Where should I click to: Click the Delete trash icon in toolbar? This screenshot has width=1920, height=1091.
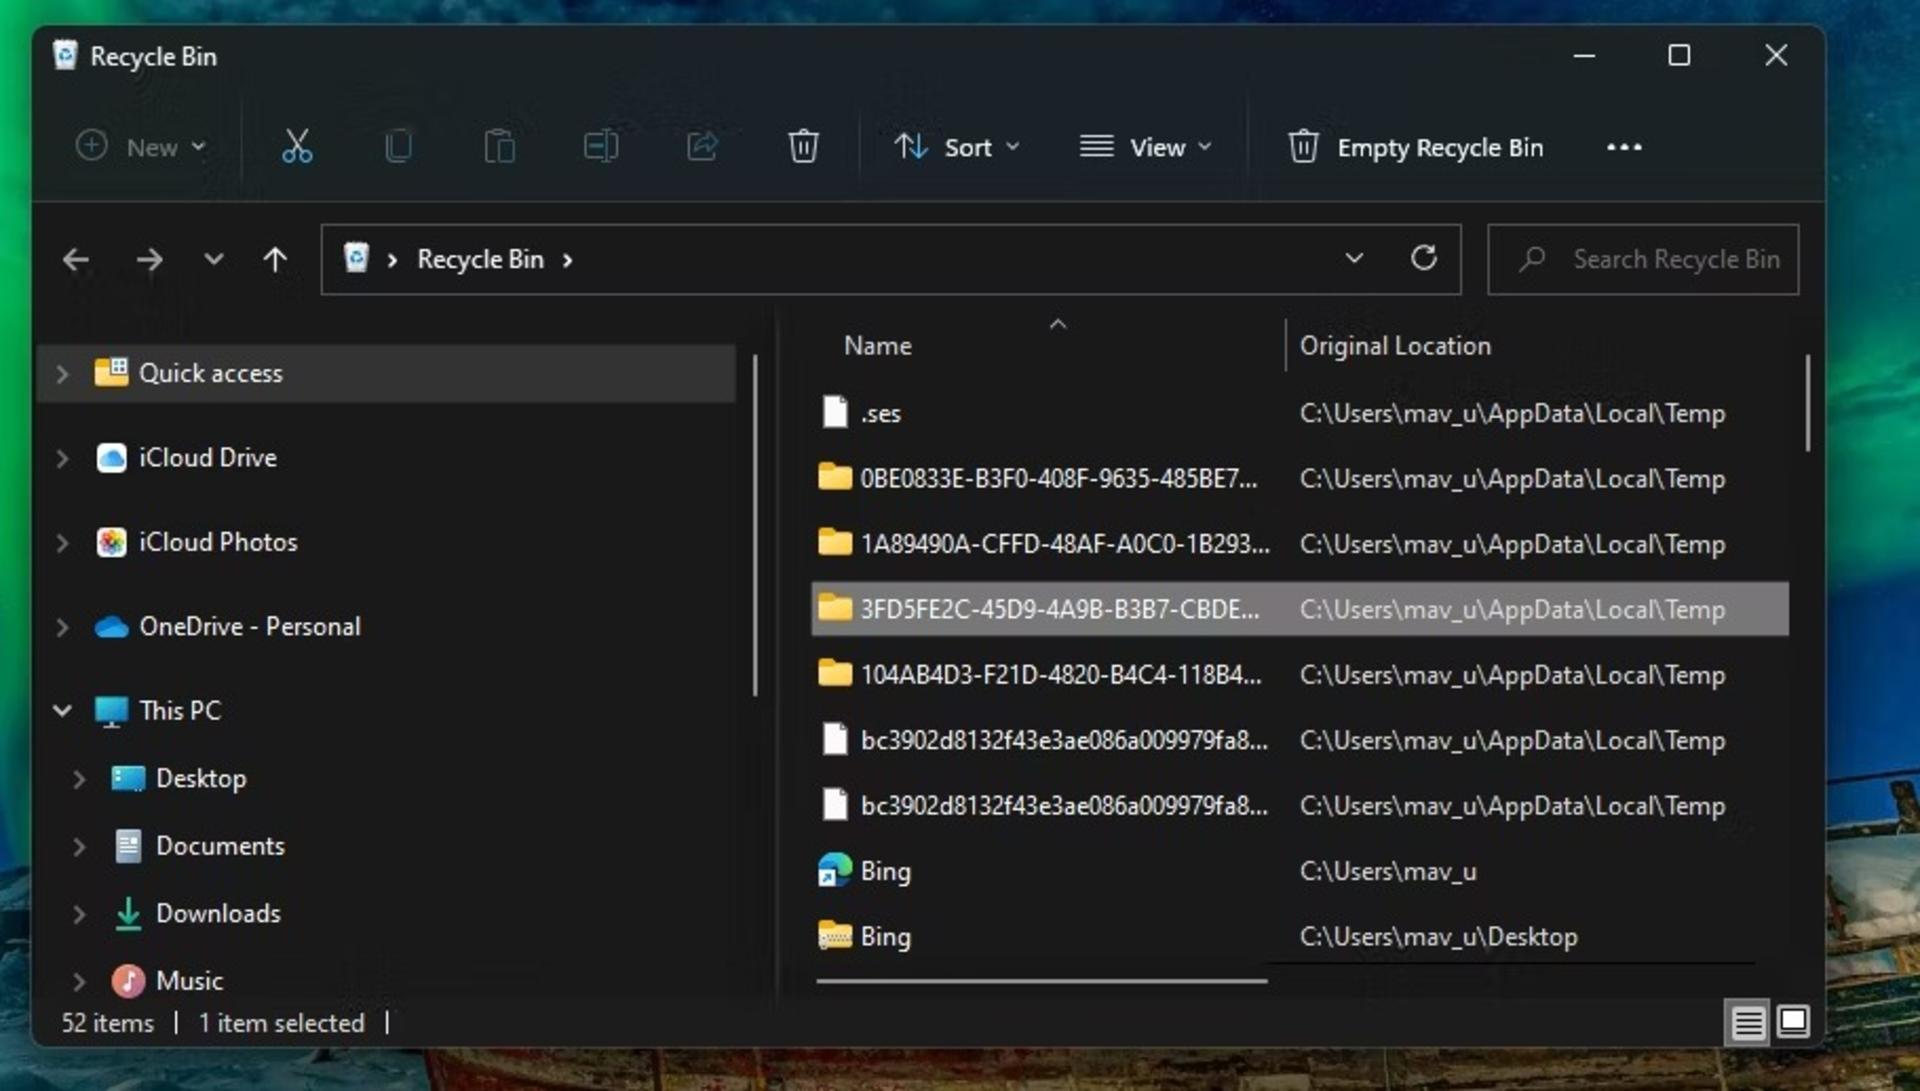click(x=803, y=147)
